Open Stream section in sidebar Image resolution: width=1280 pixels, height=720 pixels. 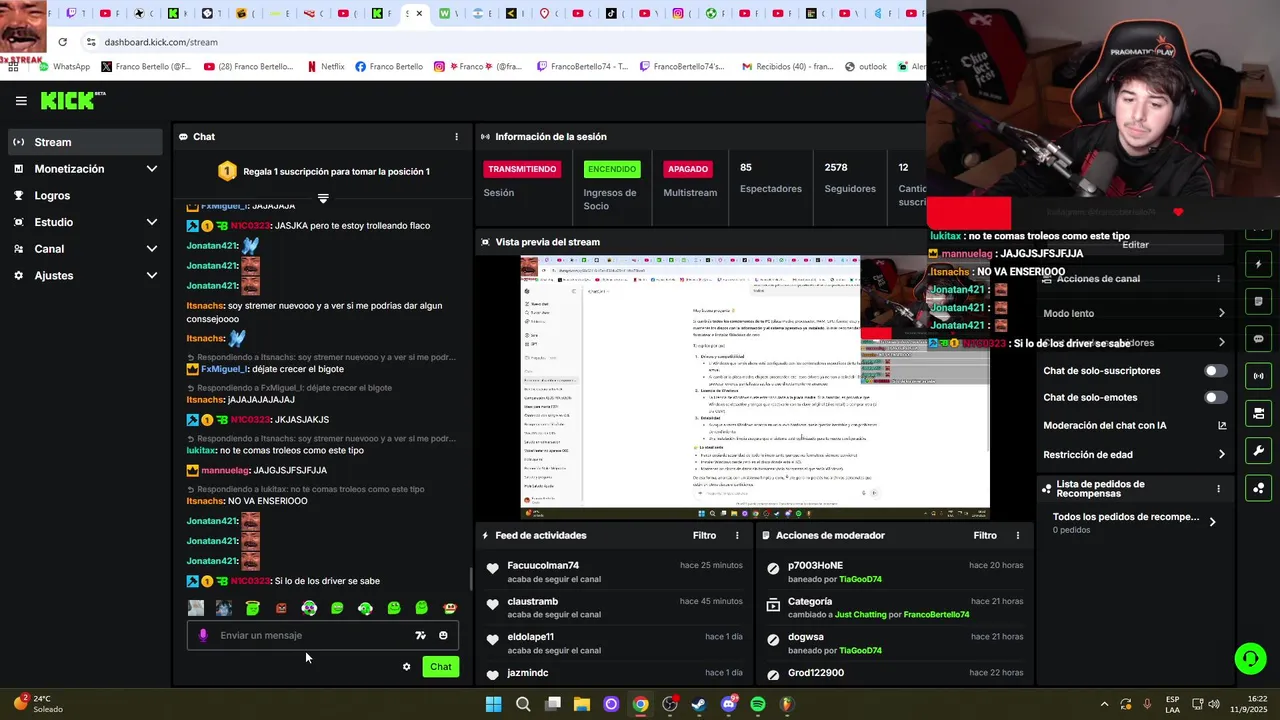85,142
